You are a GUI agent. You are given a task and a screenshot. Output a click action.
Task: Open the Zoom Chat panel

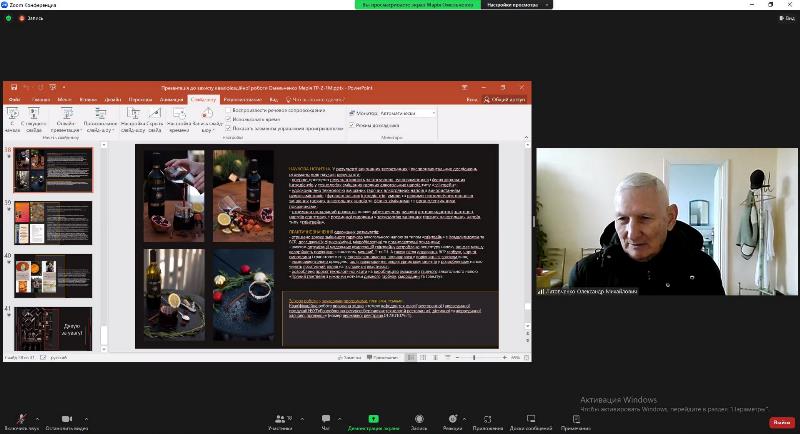tap(323, 418)
